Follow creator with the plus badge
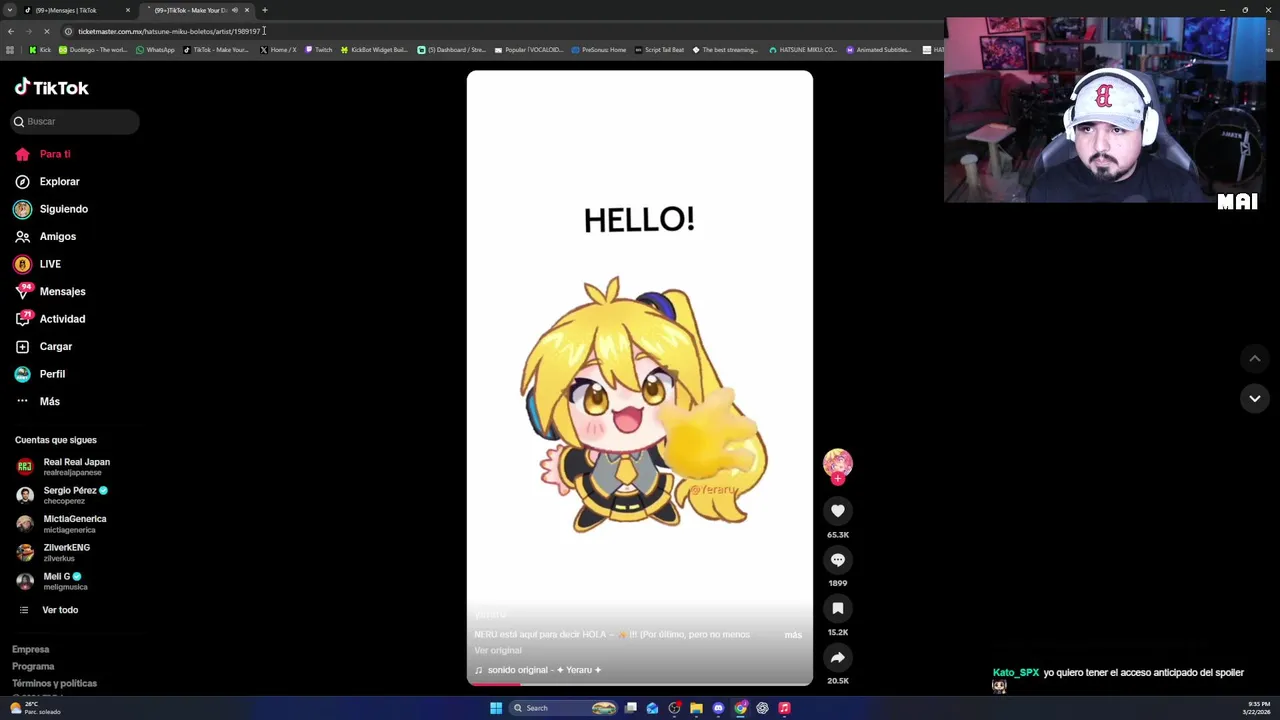This screenshot has width=1280, height=720. coord(838,479)
